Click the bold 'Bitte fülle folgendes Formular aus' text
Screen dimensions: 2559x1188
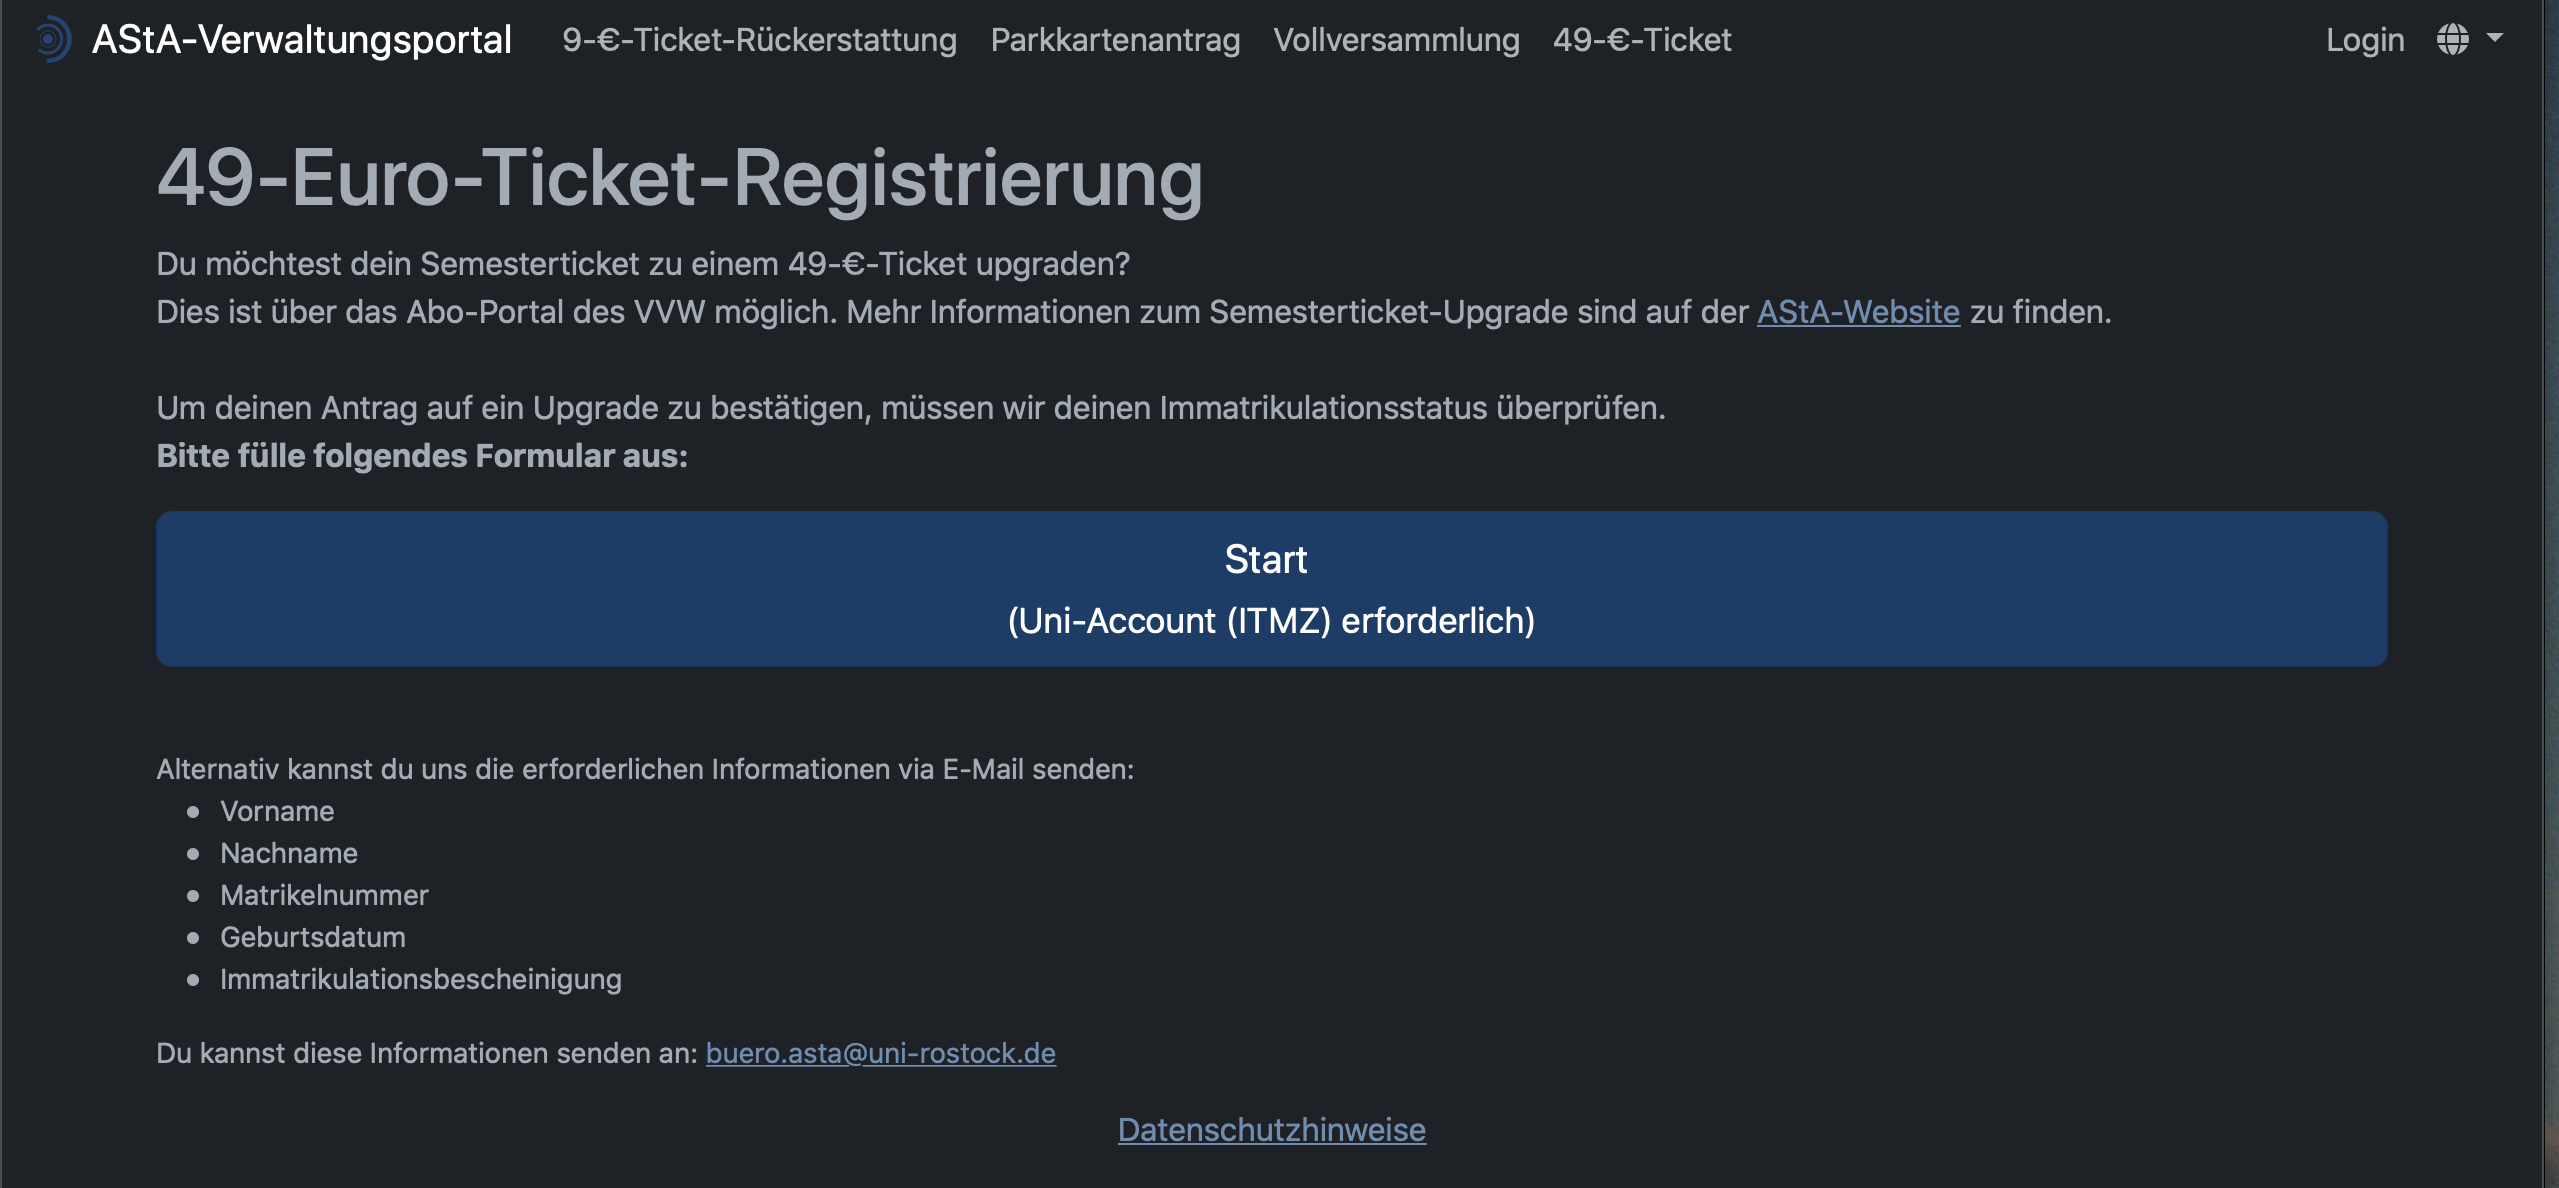(422, 456)
